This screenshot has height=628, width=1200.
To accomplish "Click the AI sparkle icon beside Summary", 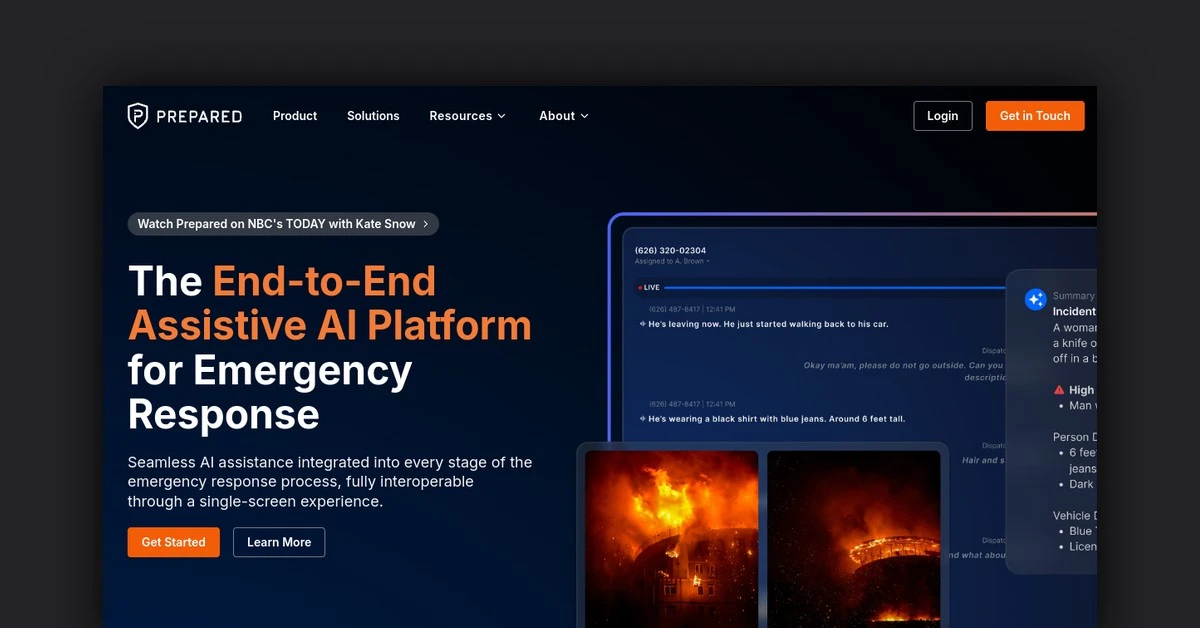I will coord(1035,299).
